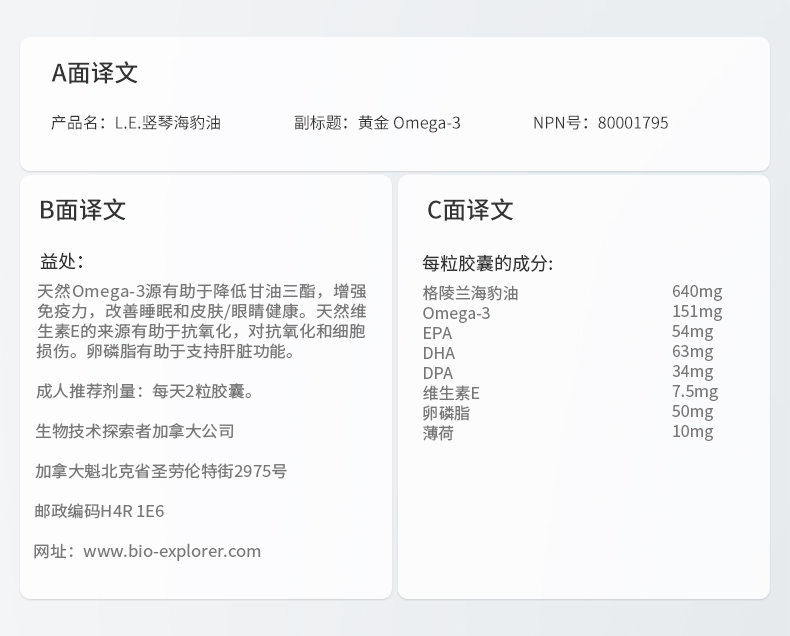This screenshot has height=636, width=790.
Task: Click the 640mg value
Action: point(697,291)
